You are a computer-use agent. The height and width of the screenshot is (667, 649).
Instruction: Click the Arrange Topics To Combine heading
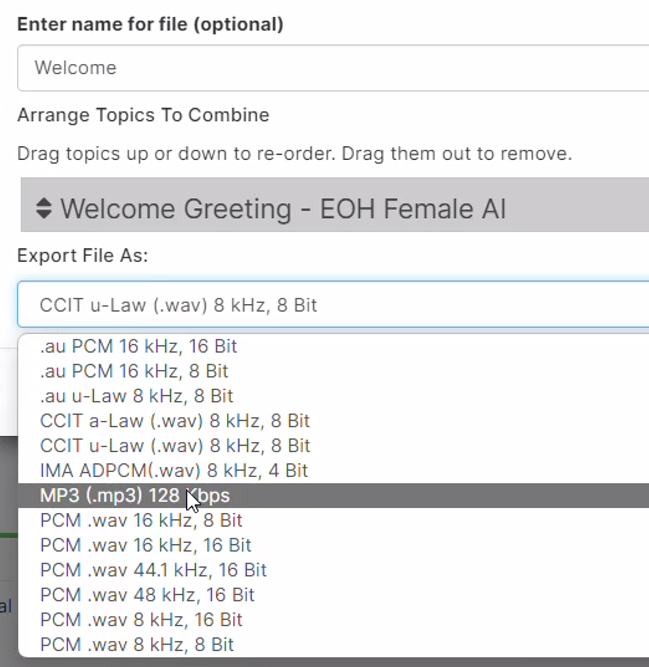coord(143,115)
